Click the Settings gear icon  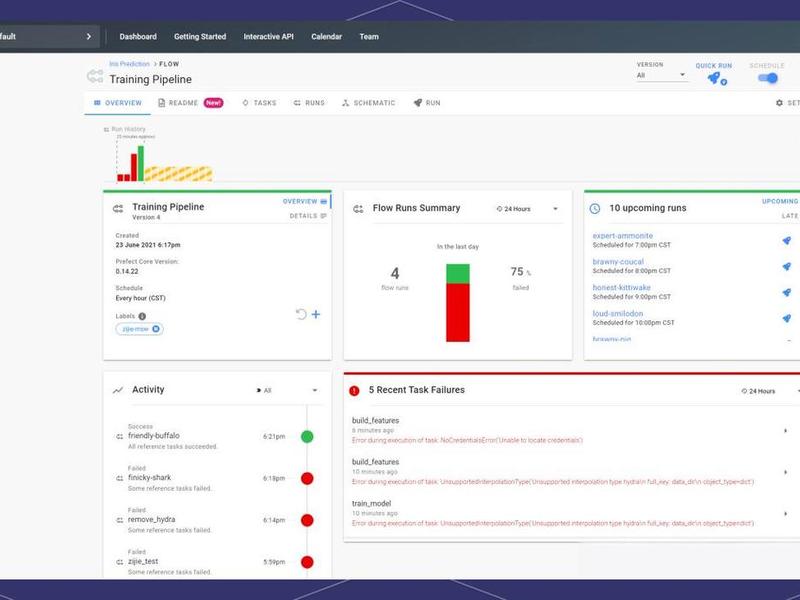[x=779, y=103]
